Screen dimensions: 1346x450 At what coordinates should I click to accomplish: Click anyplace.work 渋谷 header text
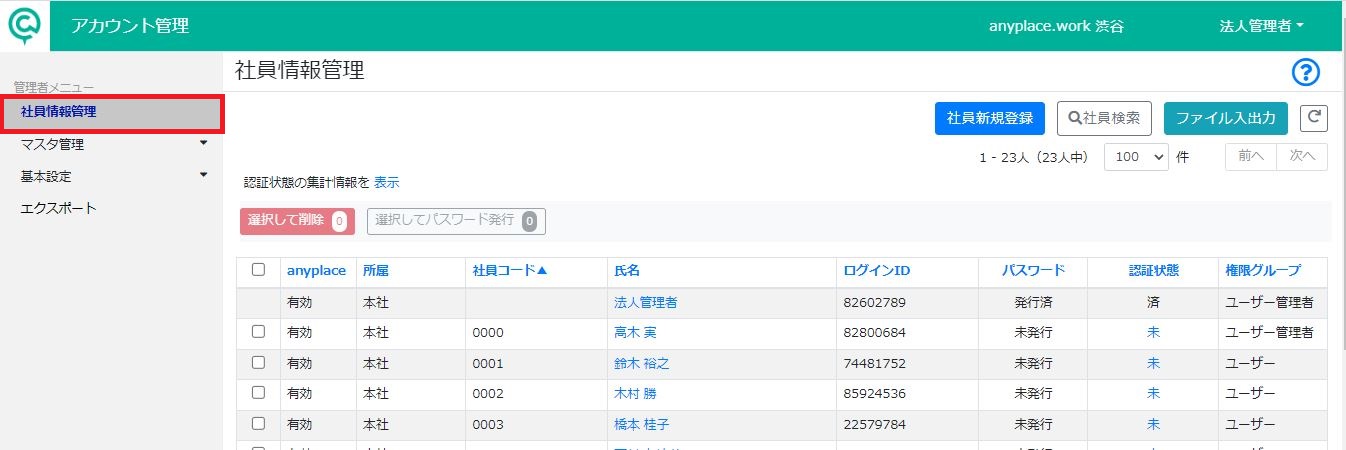[1056, 27]
